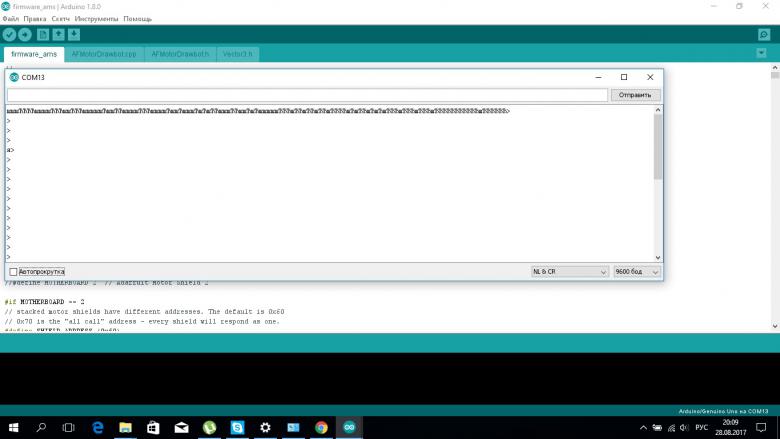The image size is (780, 439).
Task: Click 'Arduino/Genuino Uno на COM13' status text
Action: [x=723, y=411]
